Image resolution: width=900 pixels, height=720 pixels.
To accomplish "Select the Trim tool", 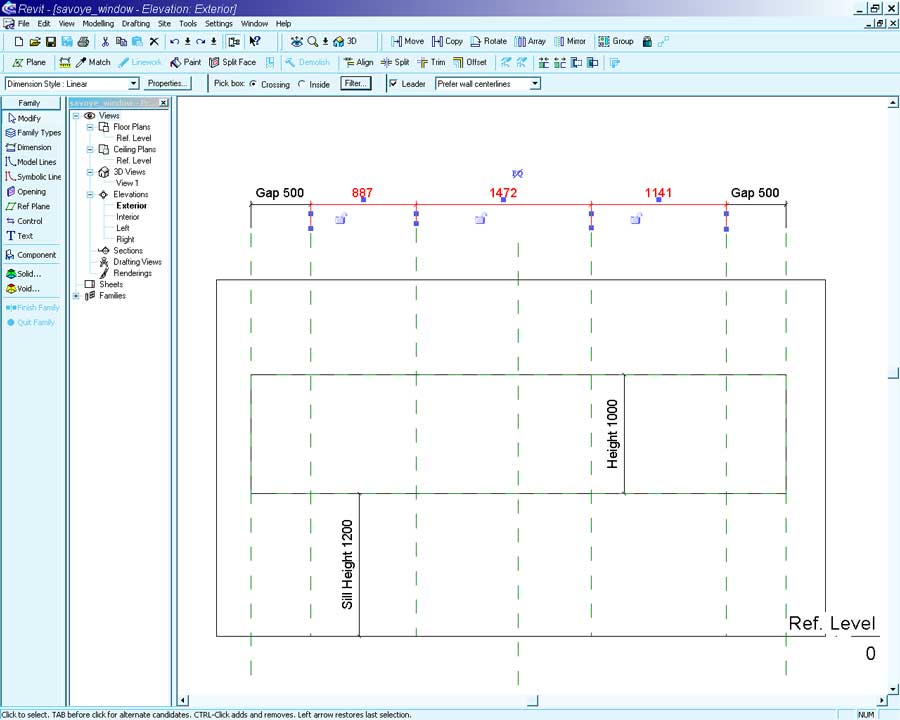I will (x=431, y=63).
